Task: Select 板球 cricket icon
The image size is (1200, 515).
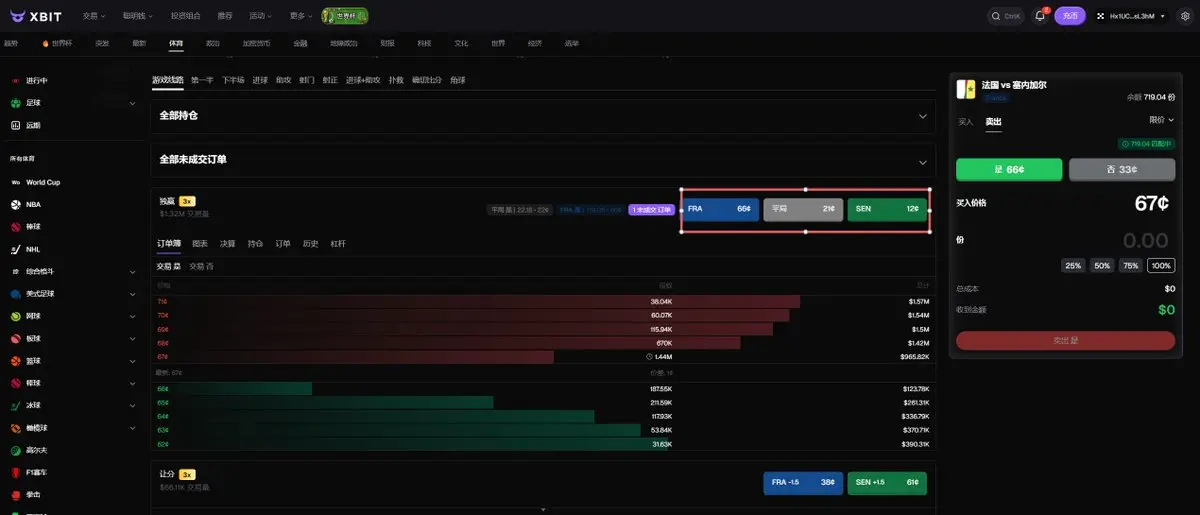Action: click(16, 338)
